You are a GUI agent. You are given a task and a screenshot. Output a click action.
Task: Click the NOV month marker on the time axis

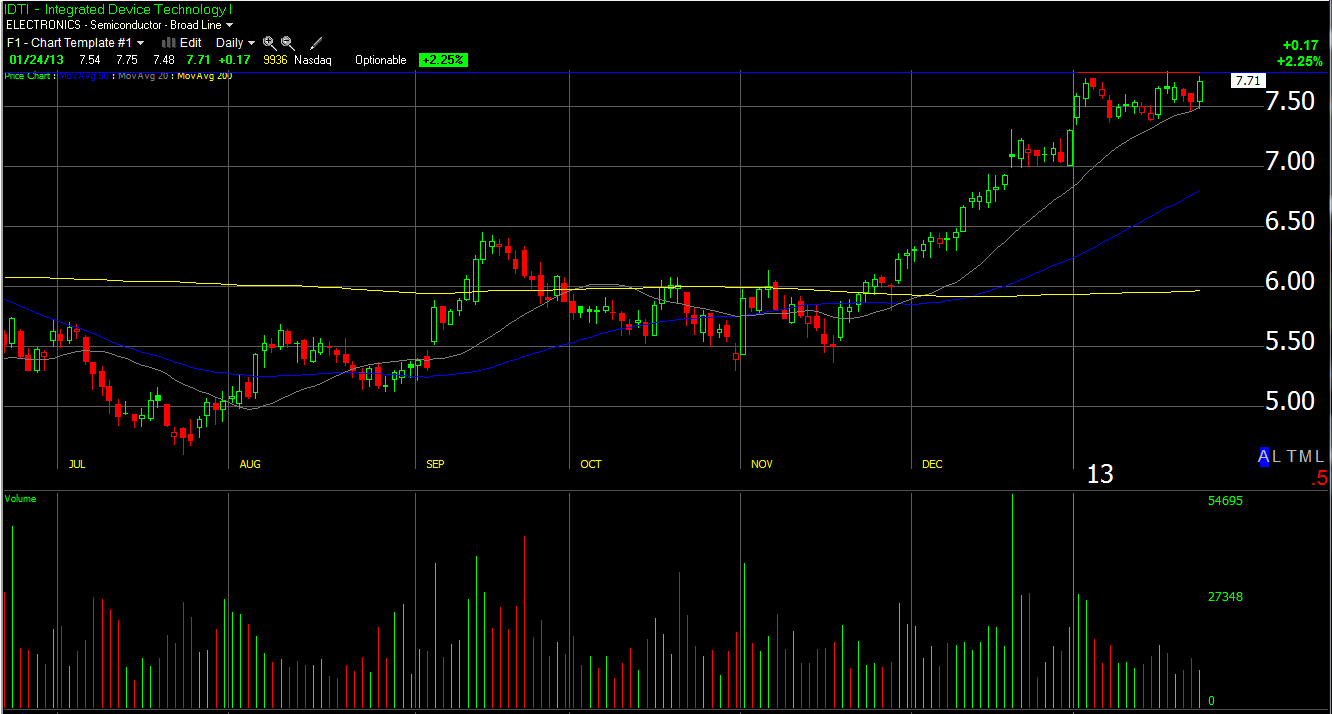point(762,464)
